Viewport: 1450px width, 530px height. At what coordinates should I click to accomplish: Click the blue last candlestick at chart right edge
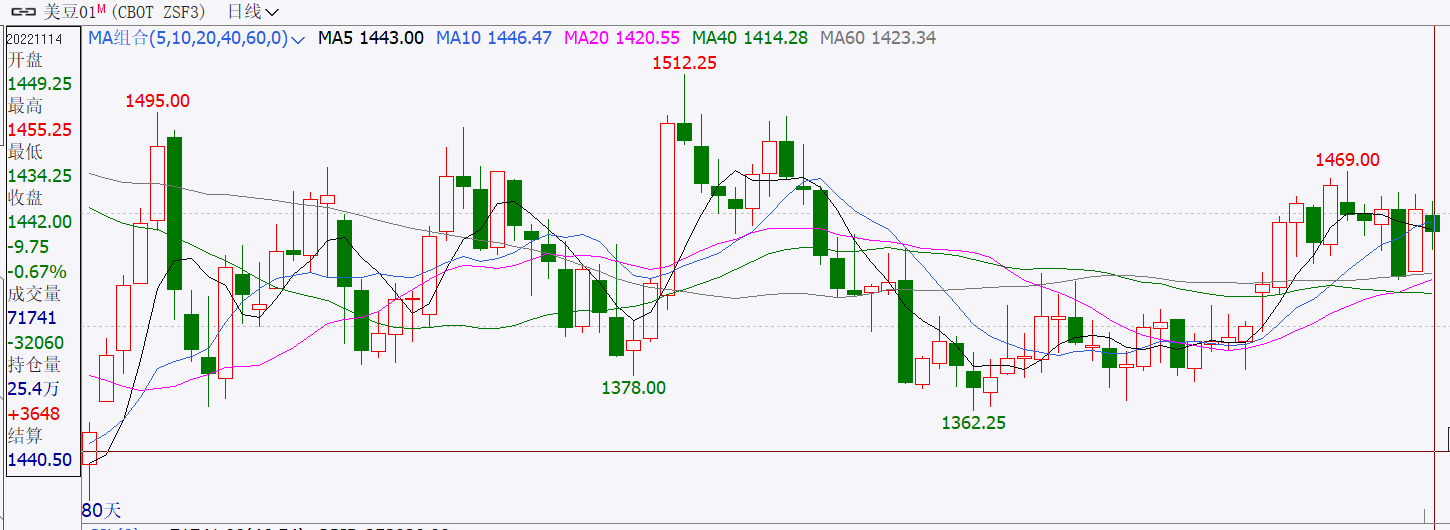[1432, 223]
